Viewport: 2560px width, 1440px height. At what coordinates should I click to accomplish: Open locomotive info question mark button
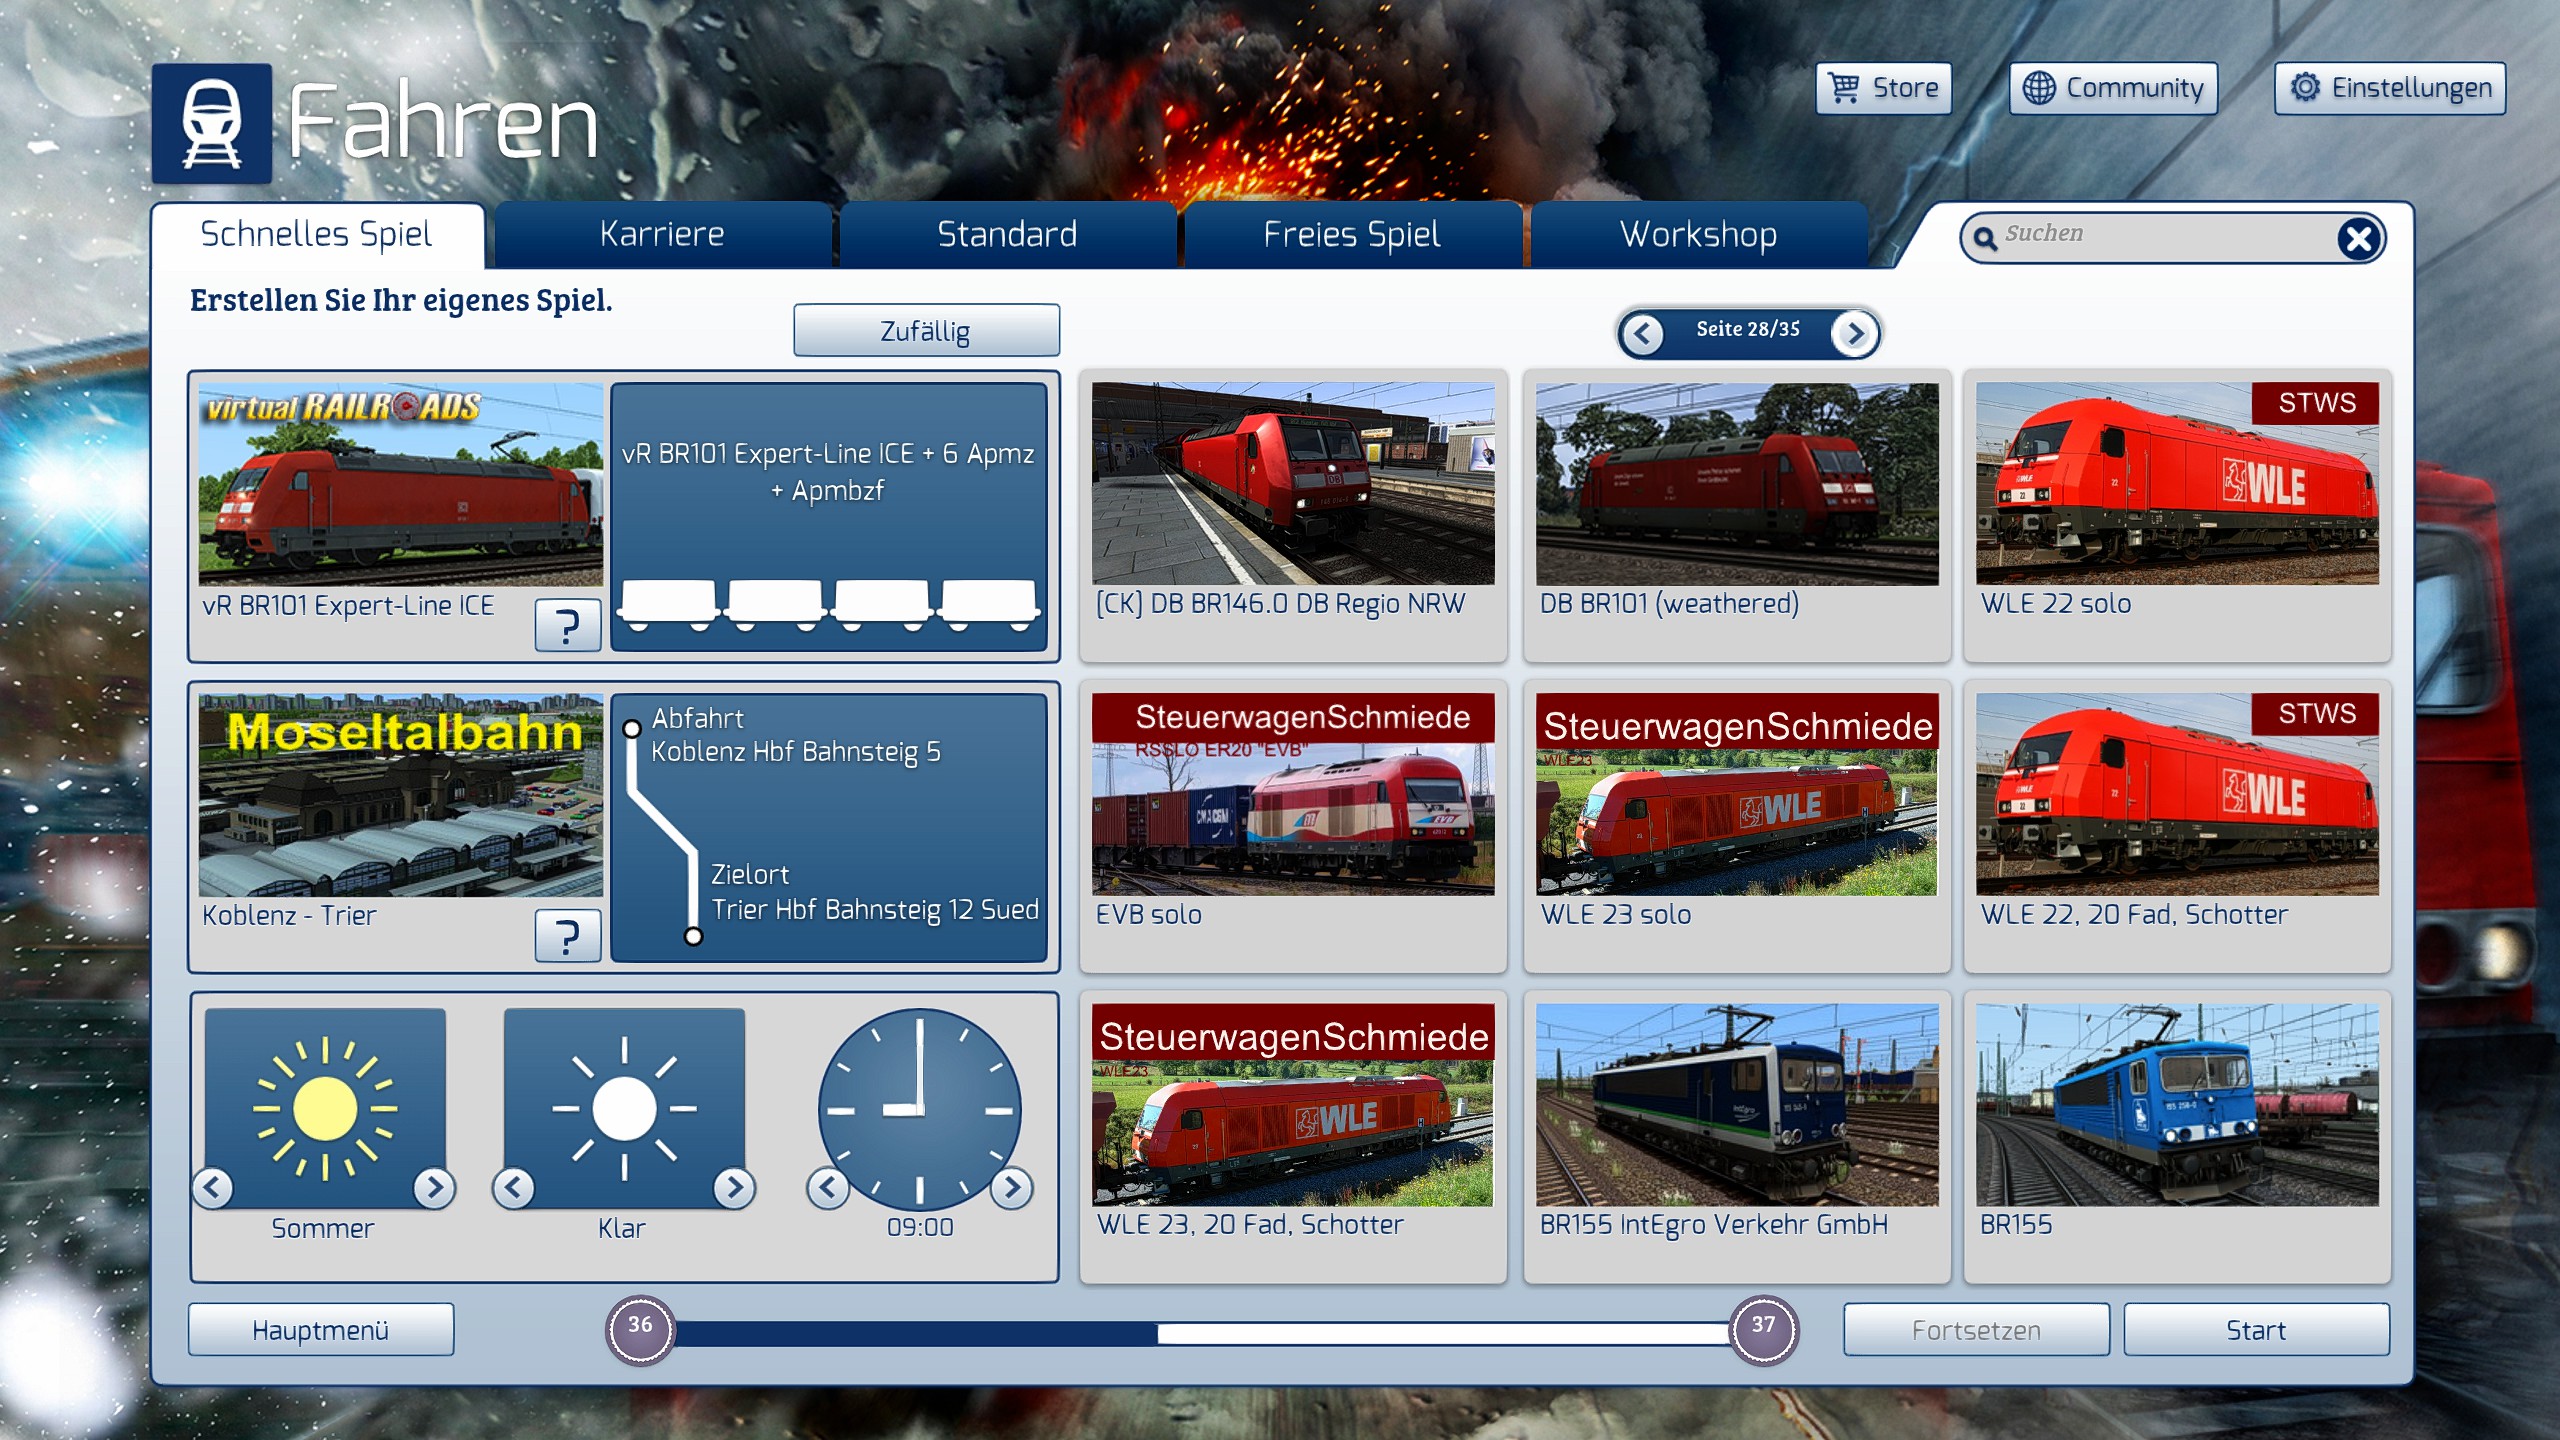tap(567, 626)
